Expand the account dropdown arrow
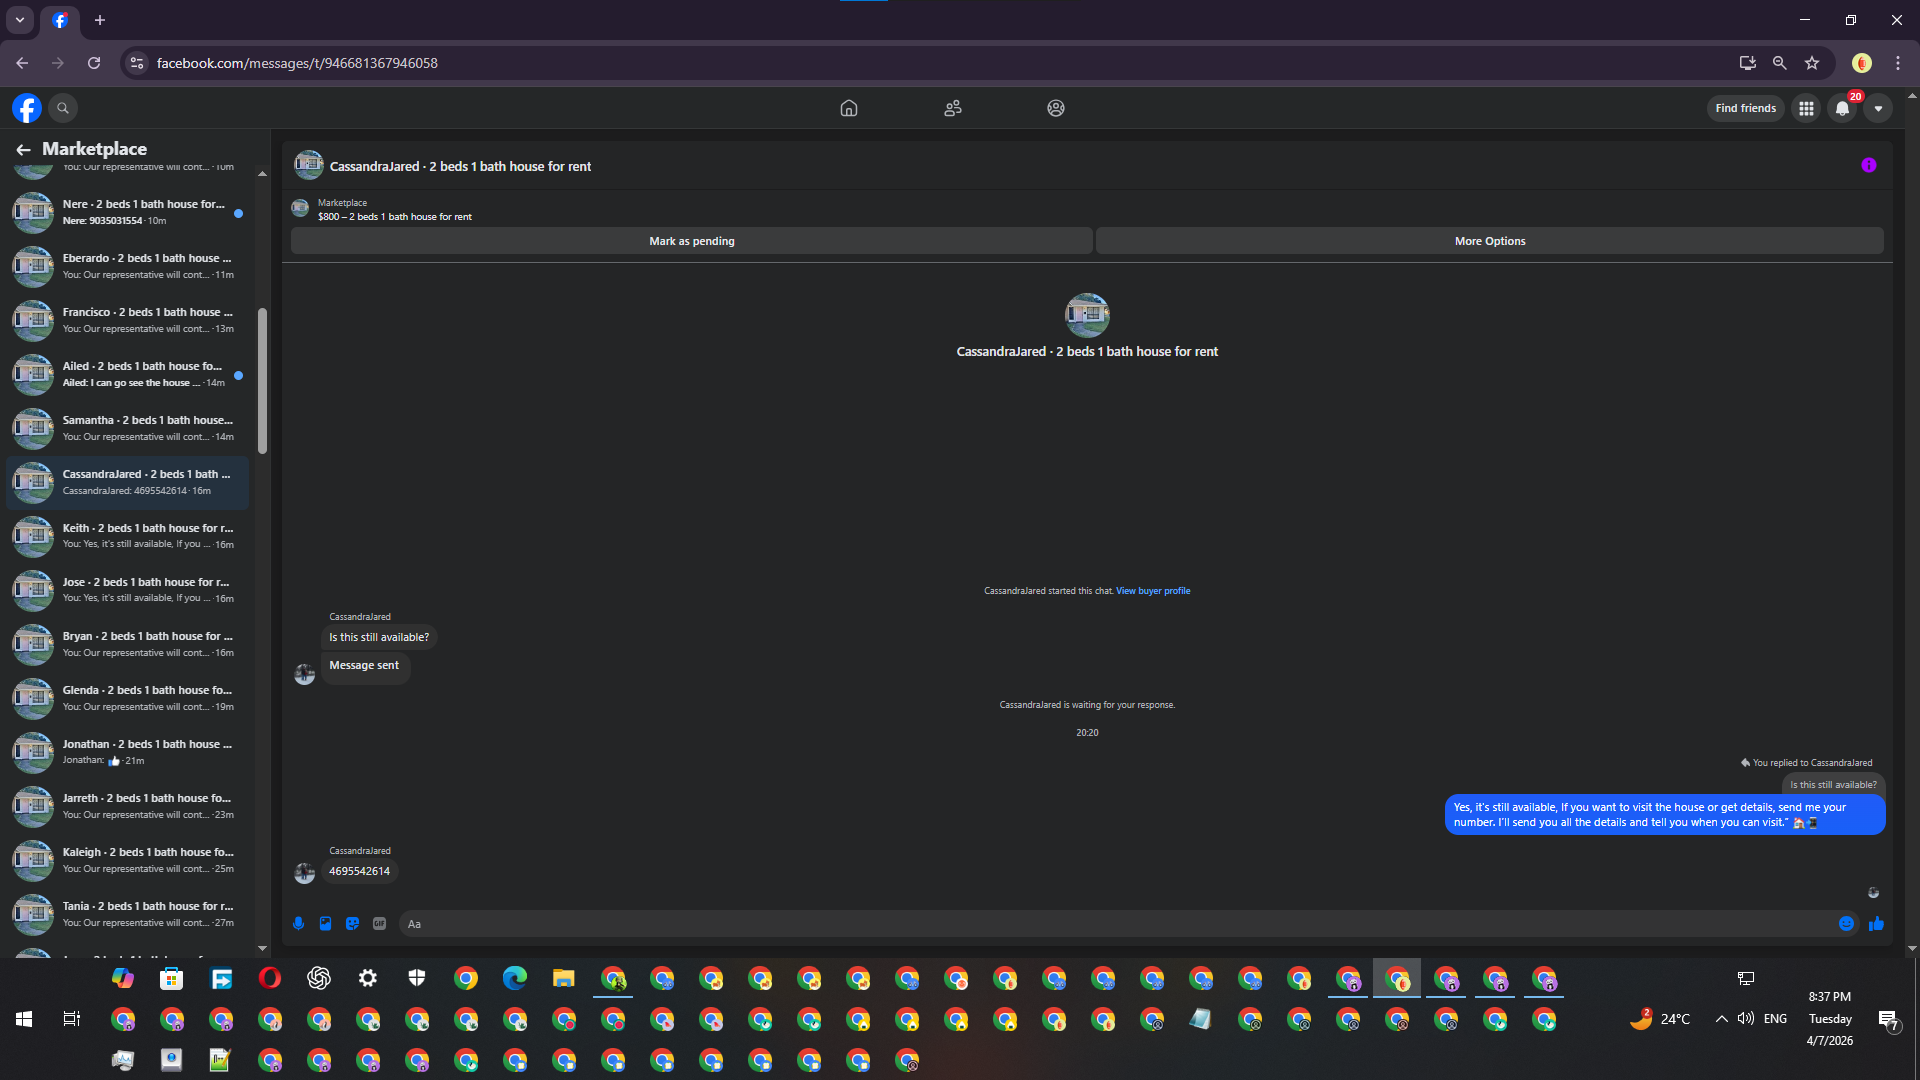 pyautogui.click(x=1878, y=108)
